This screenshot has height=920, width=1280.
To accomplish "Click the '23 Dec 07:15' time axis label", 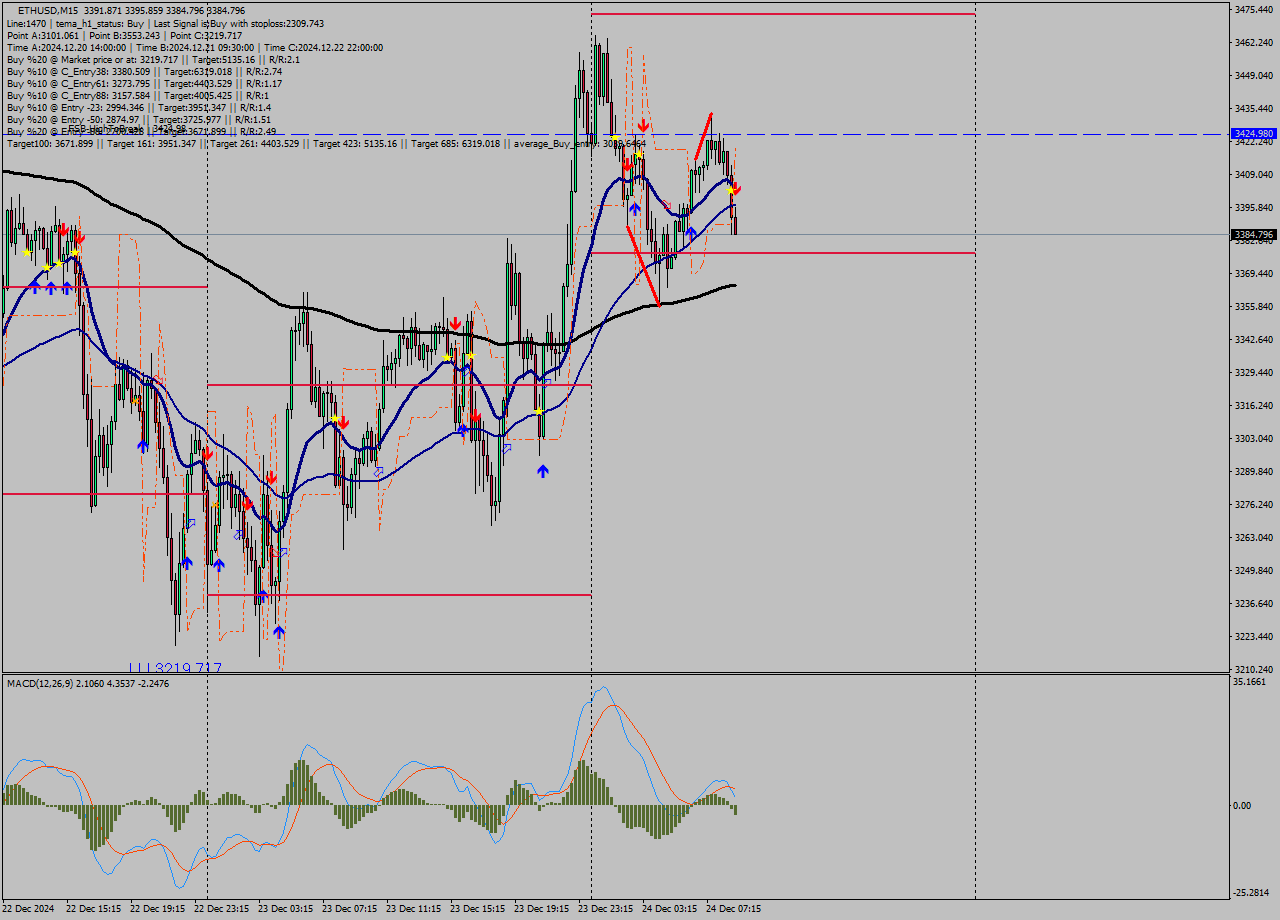I will click(349, 909).
